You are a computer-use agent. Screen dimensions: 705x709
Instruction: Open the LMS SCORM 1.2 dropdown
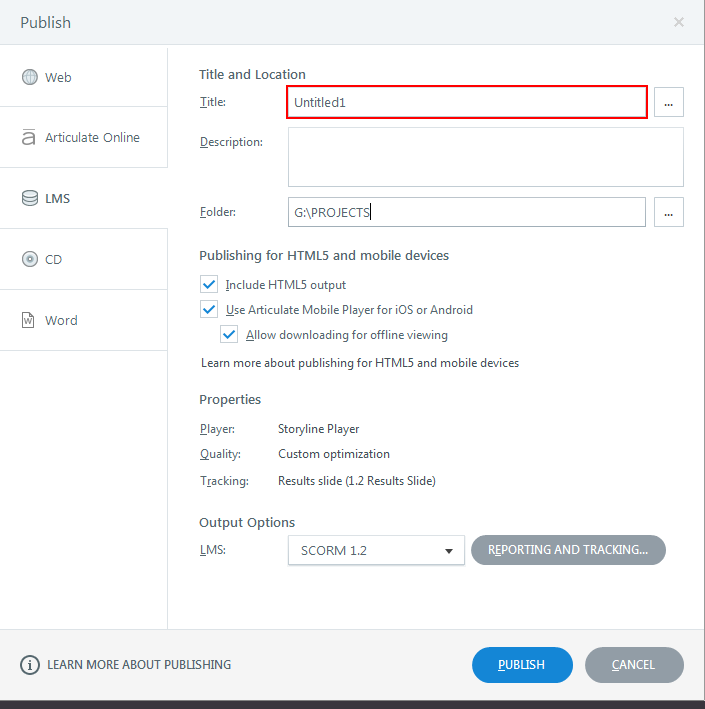[376, 550]
